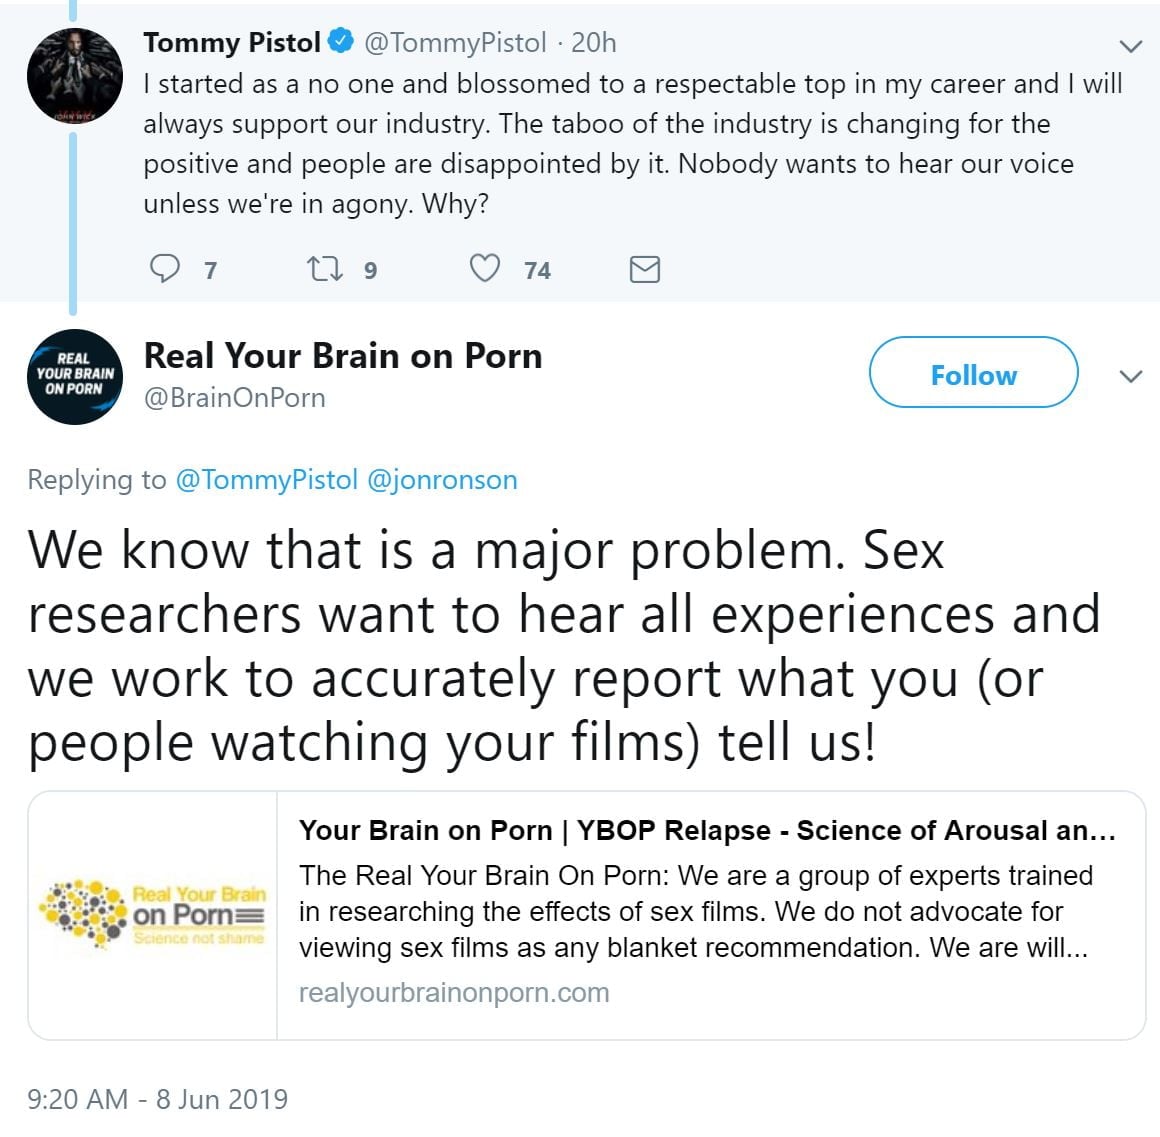The image size is (1160, 1137).
Task: Open Tommy Pistol's profile avatar
Action: [74, 76]
